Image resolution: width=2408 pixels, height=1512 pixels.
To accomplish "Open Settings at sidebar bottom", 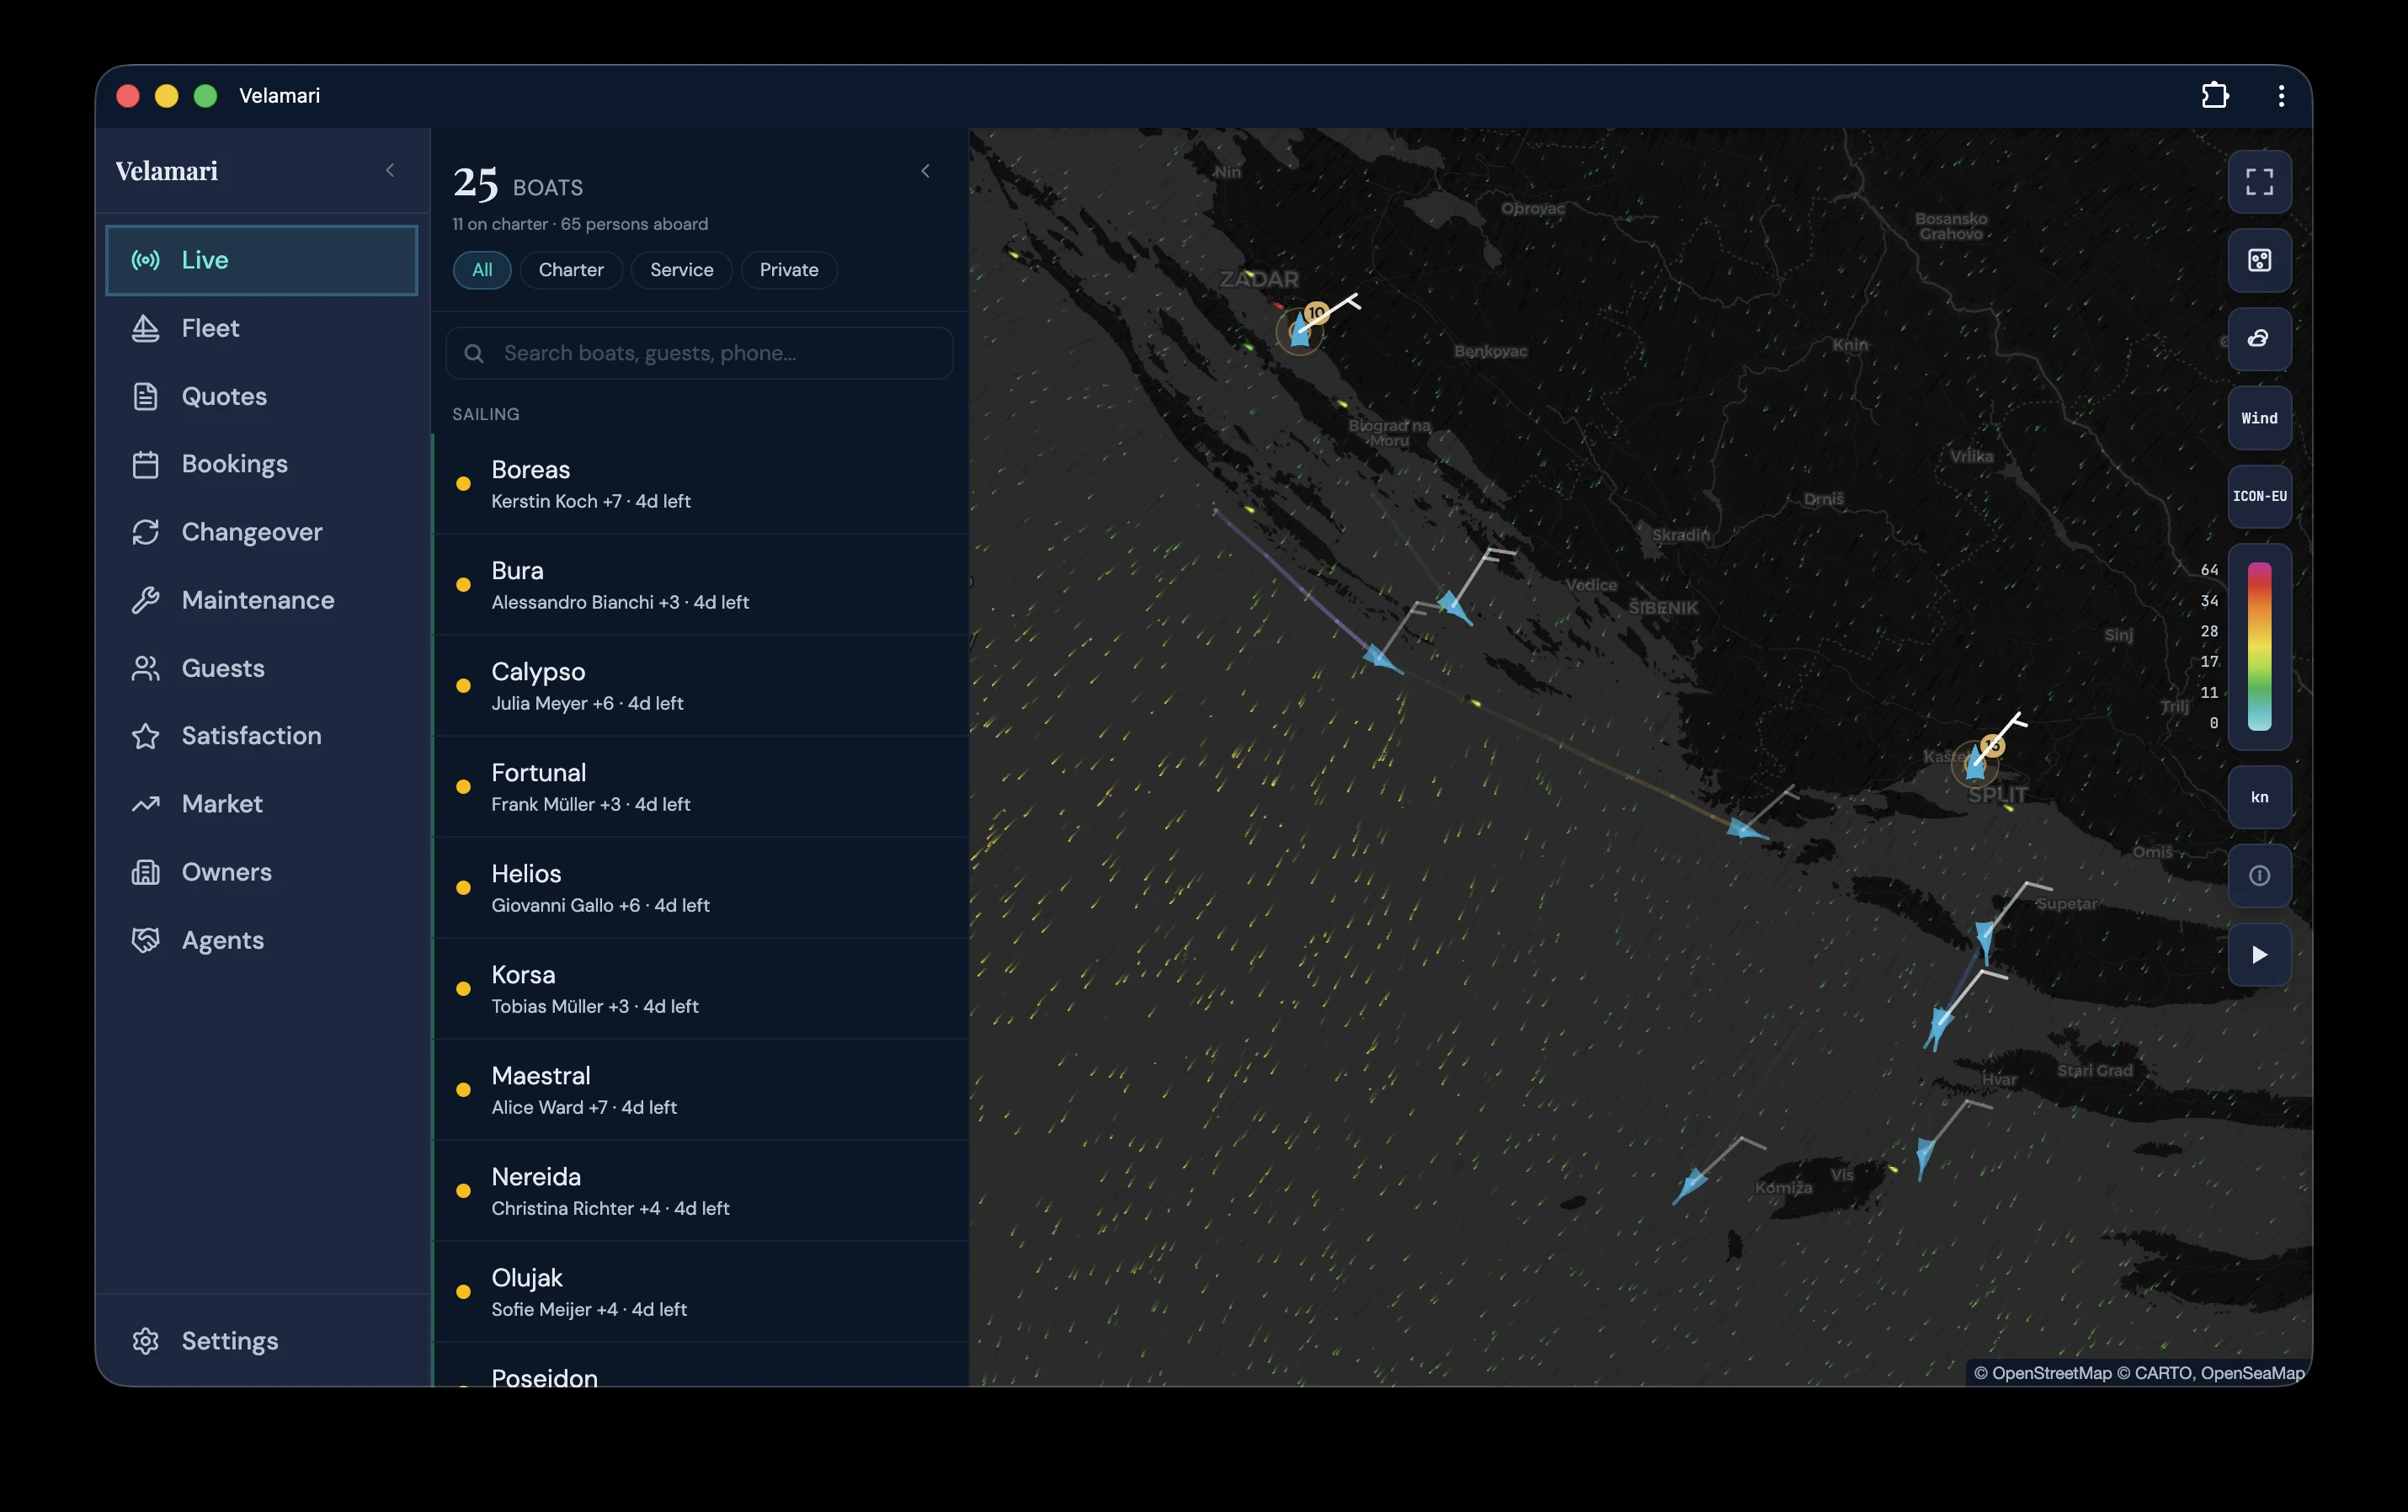I will point(261,1341).
